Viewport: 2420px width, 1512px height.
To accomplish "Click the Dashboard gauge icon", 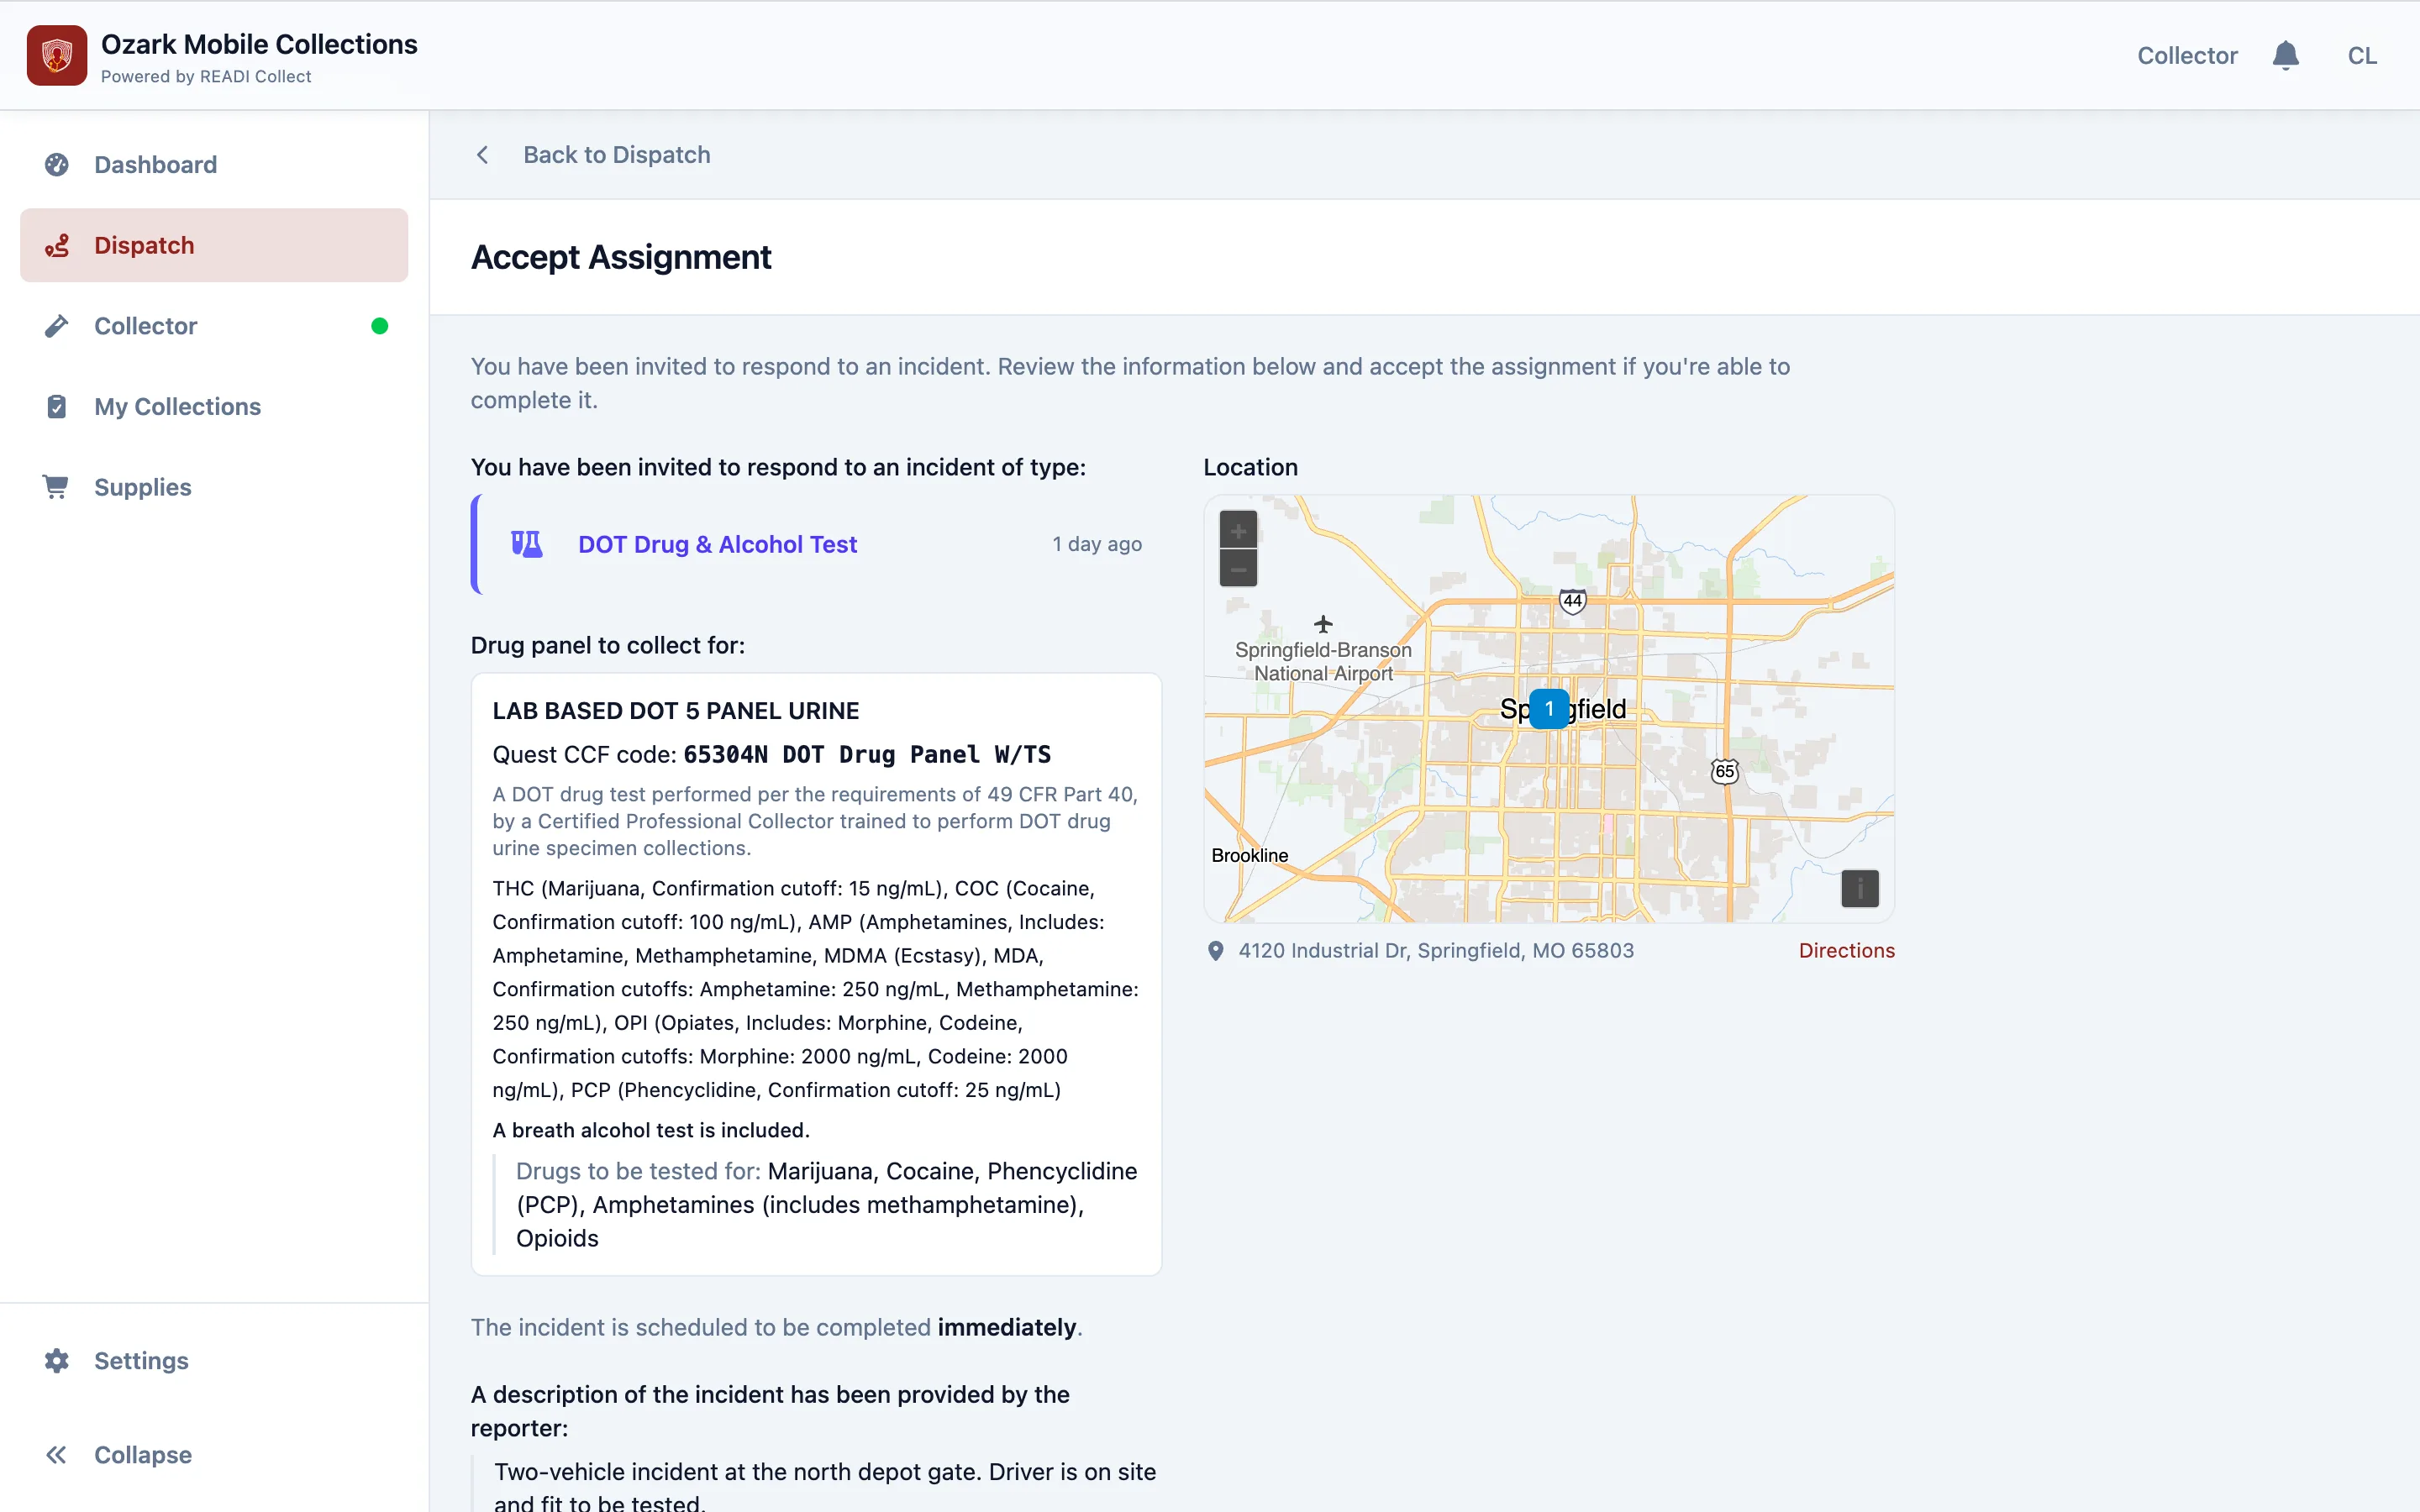I will click(x=57, y=165).
